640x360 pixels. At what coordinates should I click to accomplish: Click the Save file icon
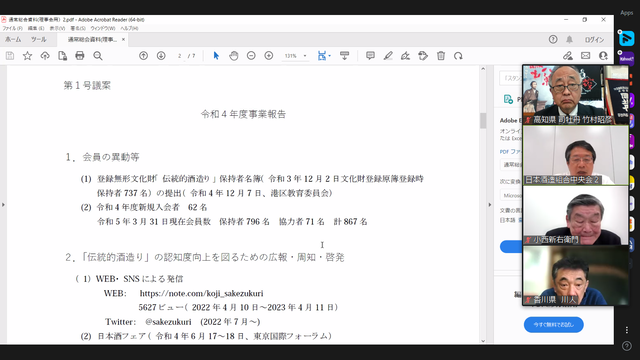[x=10, y=56]
